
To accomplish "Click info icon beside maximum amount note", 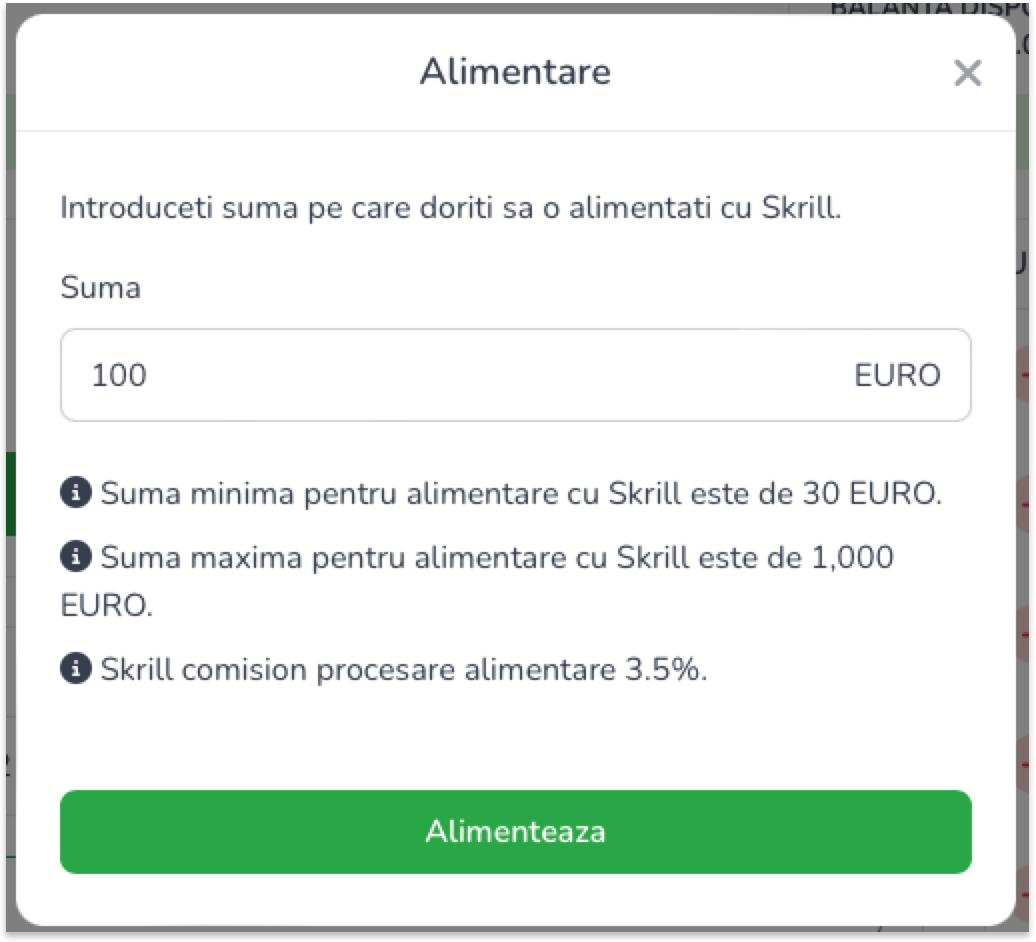I will pos(75,557).
